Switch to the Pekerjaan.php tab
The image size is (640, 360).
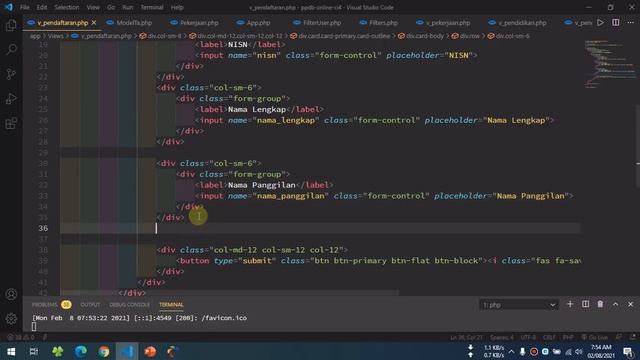199,23
